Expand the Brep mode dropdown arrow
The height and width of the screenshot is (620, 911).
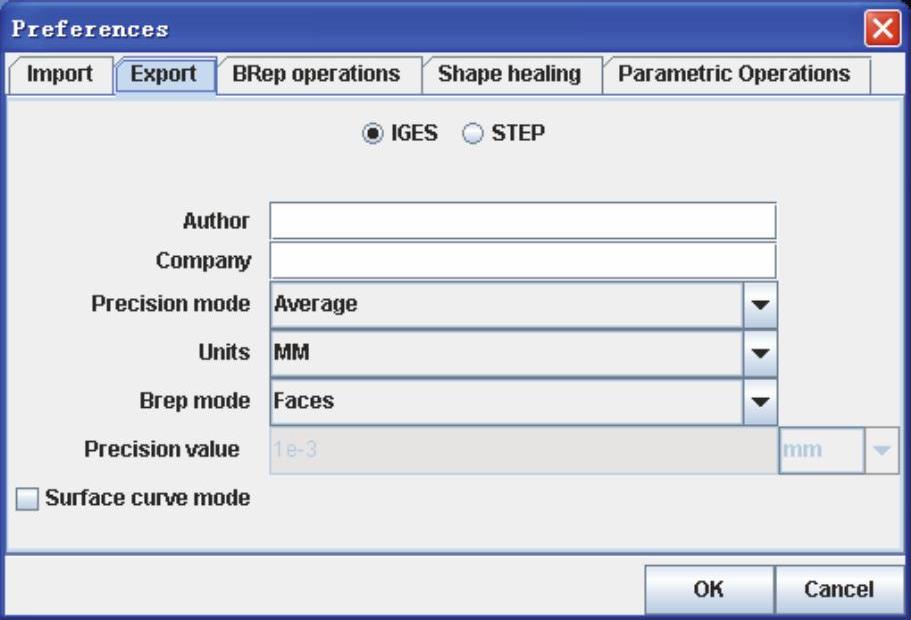[x=760, y=401]
